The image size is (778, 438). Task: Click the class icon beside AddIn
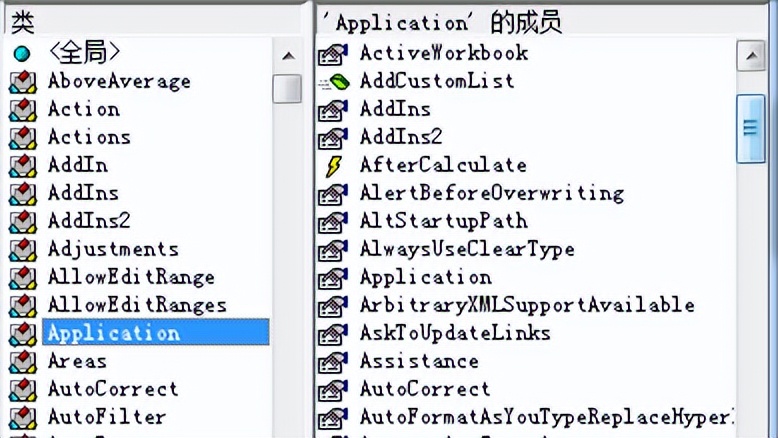click(x=23, y=166)
